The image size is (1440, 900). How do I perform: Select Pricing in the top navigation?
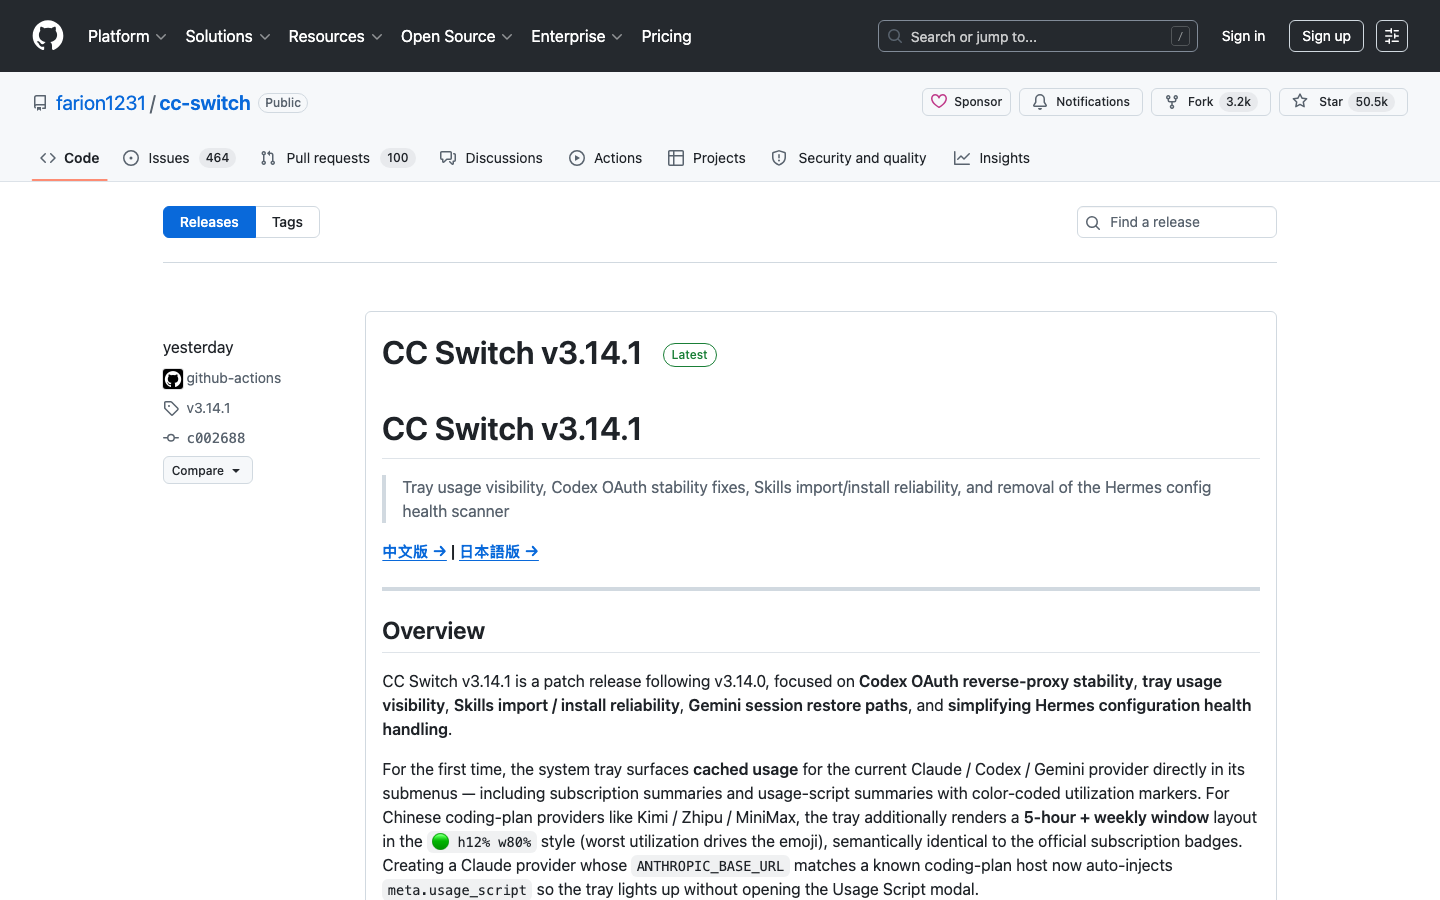tap(666, 36)
